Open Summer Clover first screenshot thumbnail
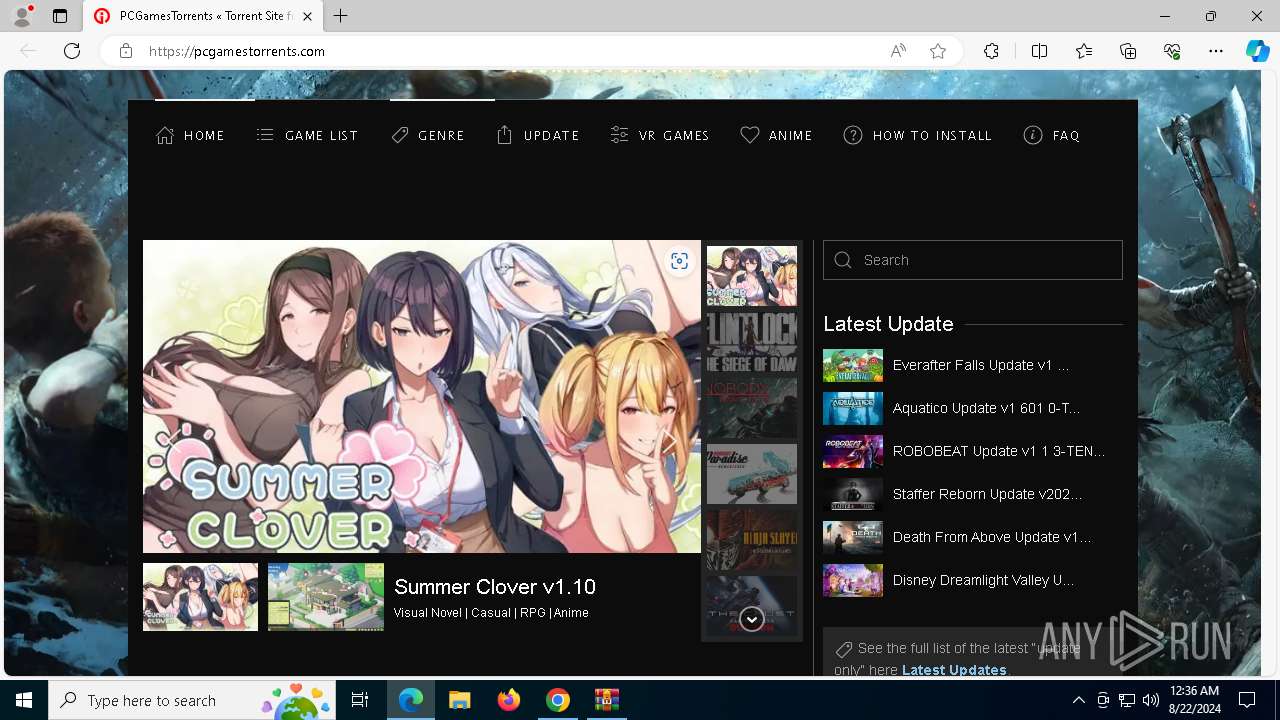1280x720 pixels. (x=200, y=597)
